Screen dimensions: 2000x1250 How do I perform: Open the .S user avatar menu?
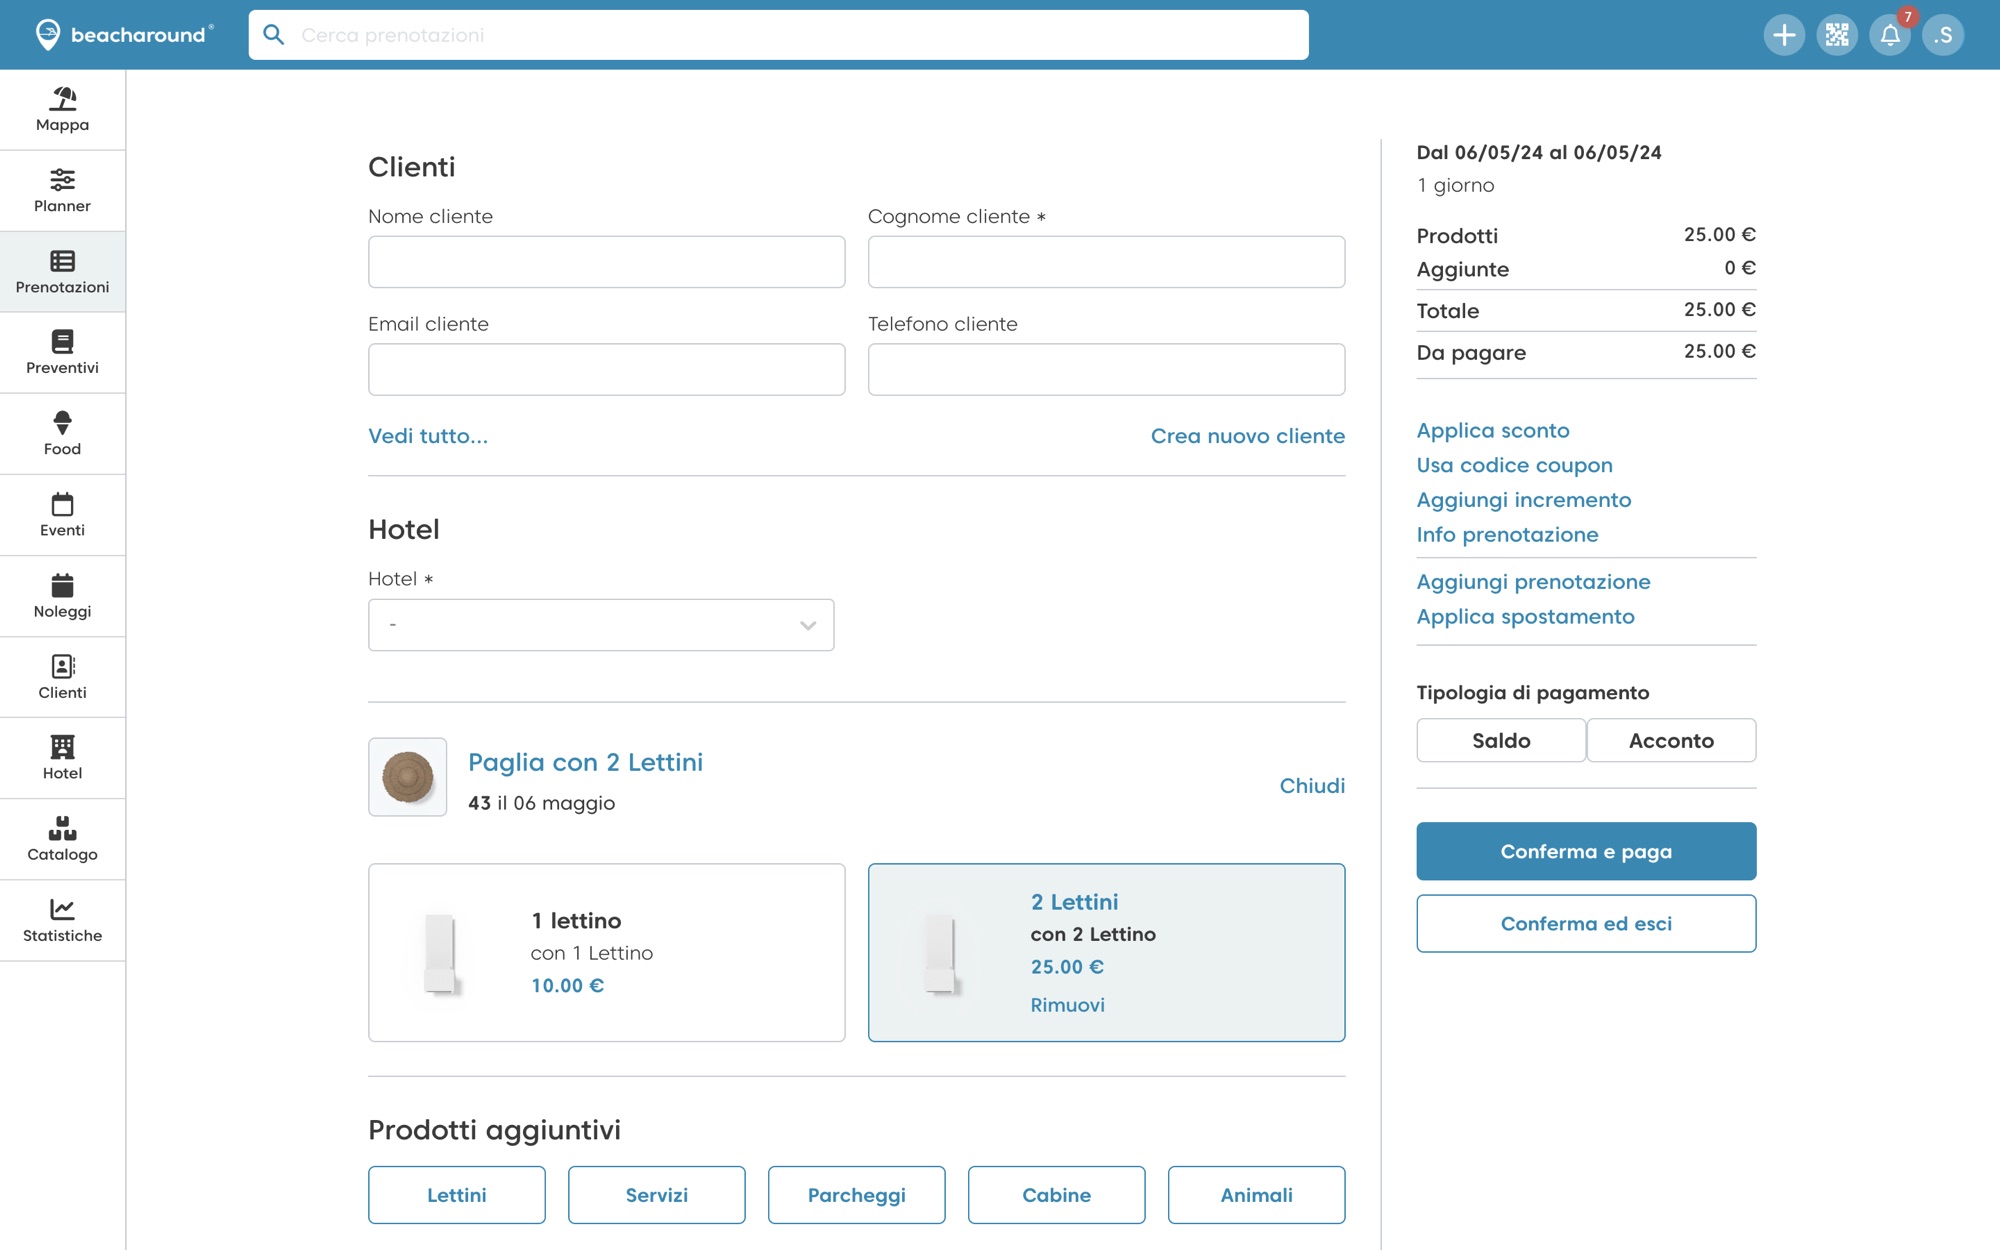(1943, 35)
